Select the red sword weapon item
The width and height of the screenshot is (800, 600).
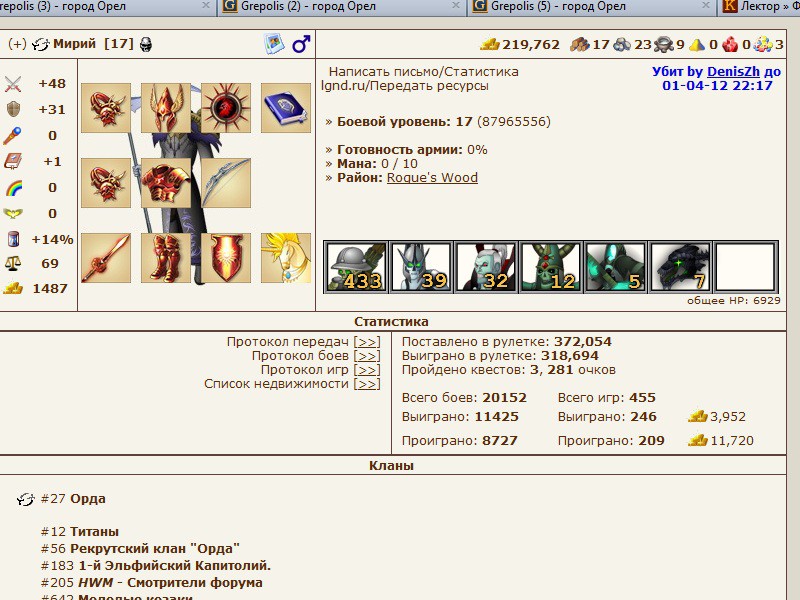pyautogui.click(x=106, y=258)
